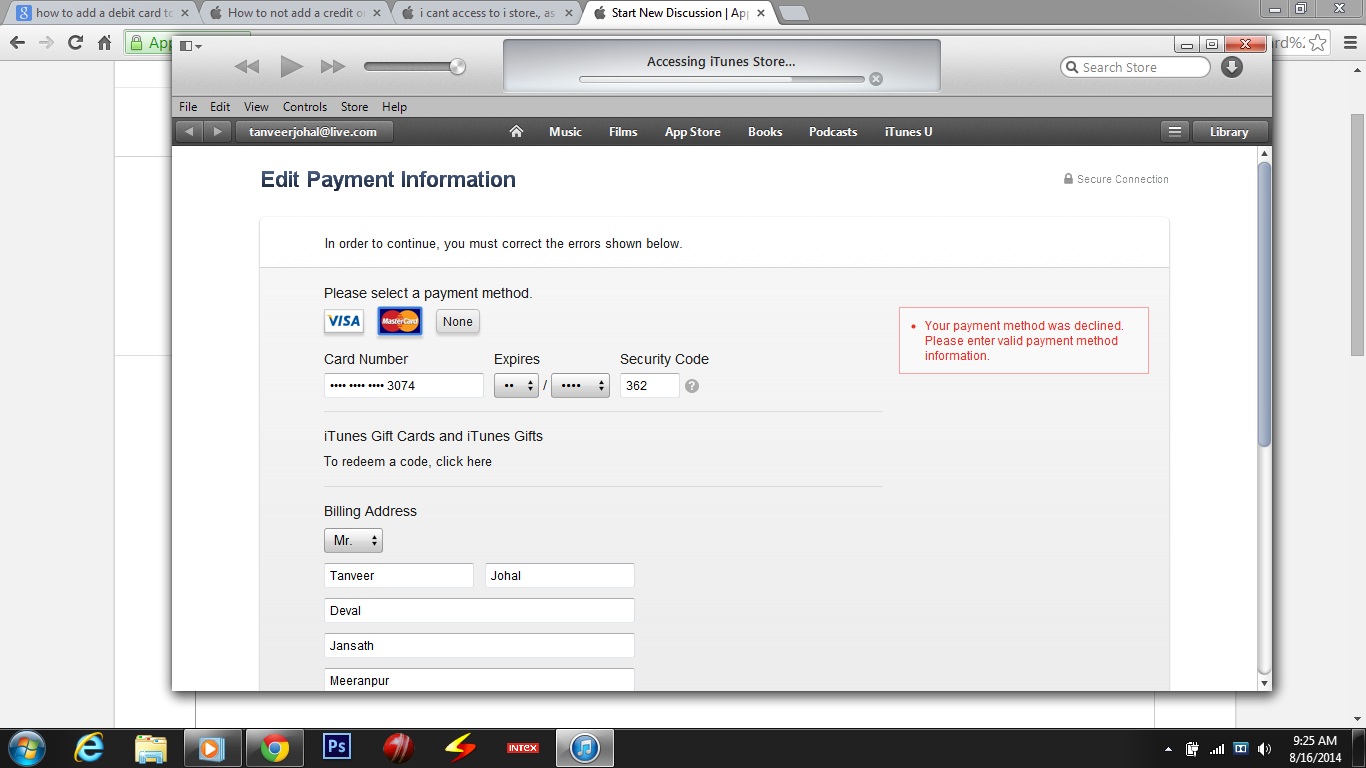
Task: Bookmark the page with Chrome's star icon
Action: [1318, 43]
